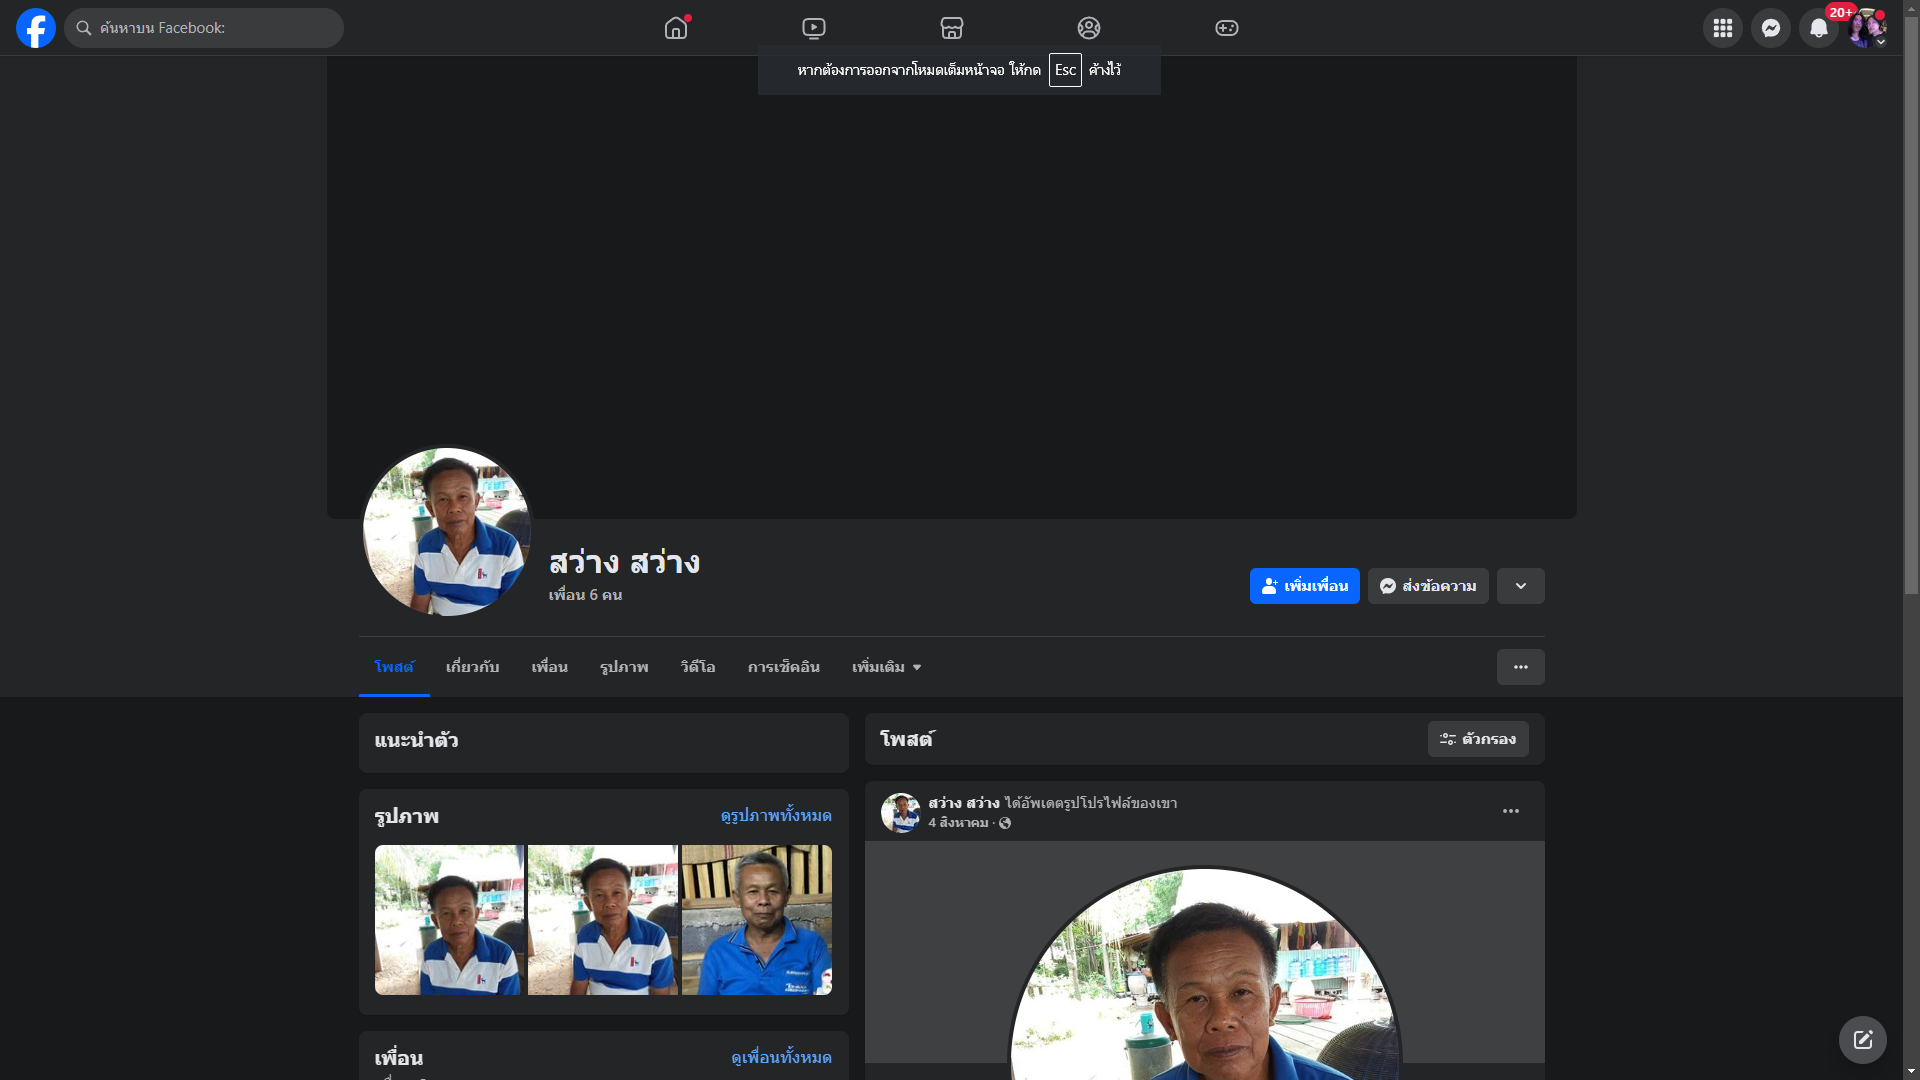Screen dimensions: 1920x1080
Task: Switch to the เกี่ยวกับ tab
Action: coord(472,667)
